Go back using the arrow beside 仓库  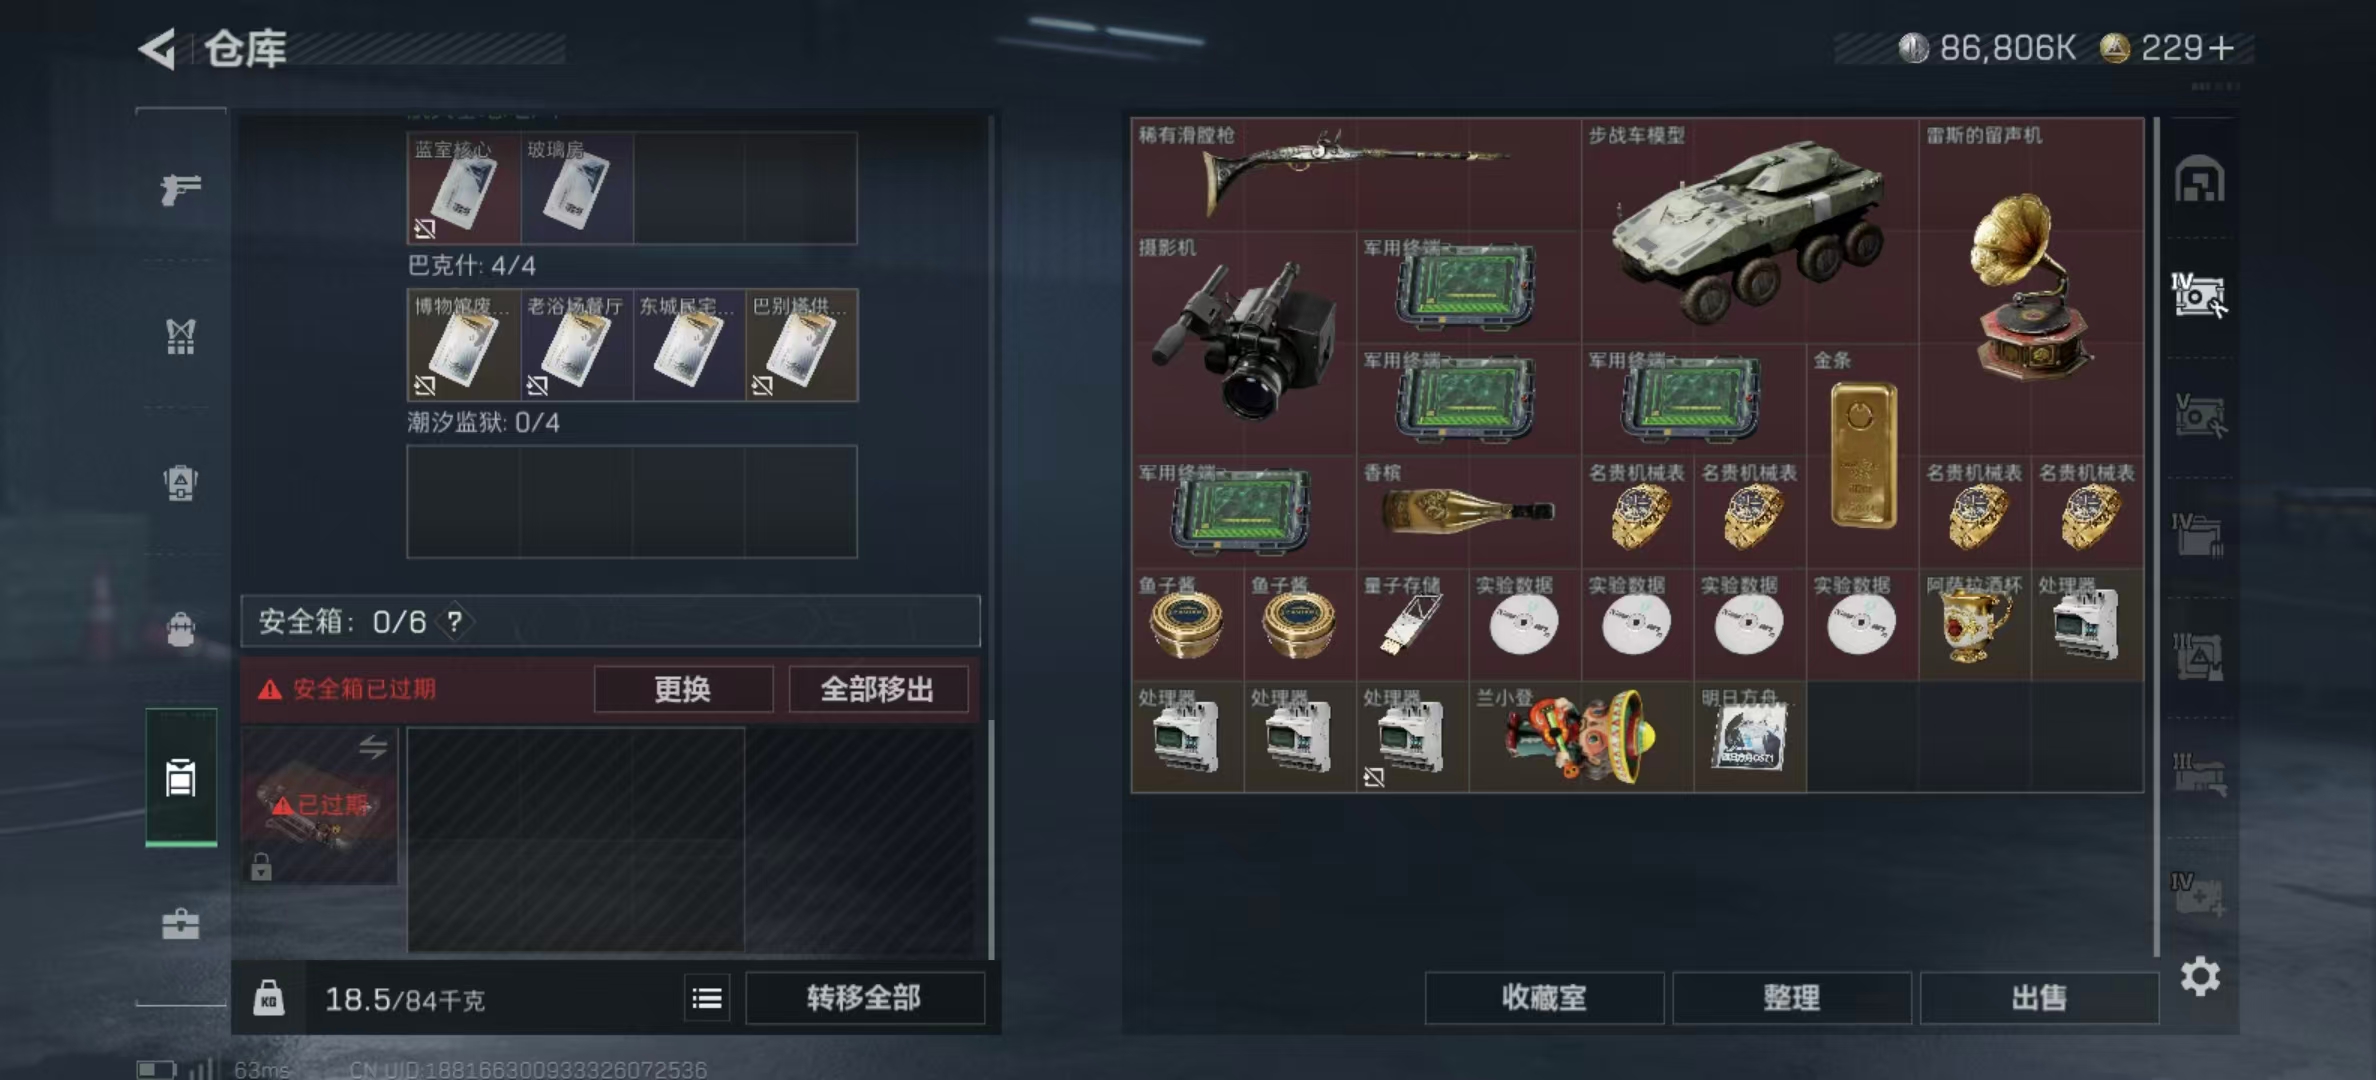pos(158,48)
